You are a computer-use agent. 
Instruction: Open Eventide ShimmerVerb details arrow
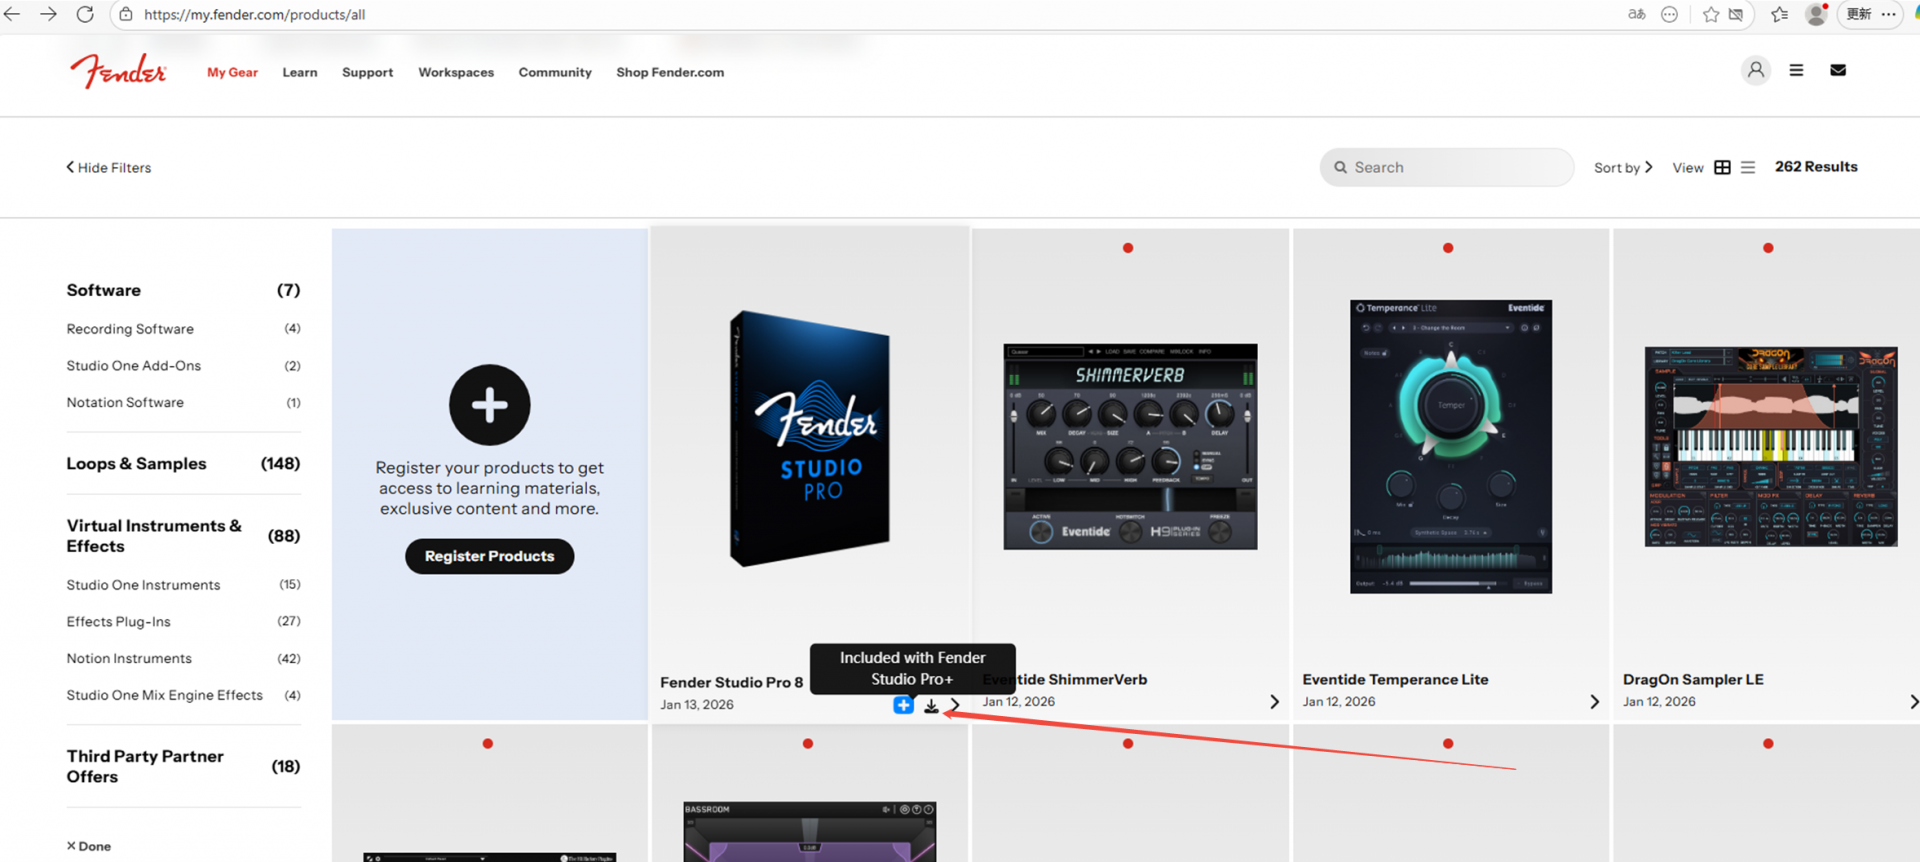pyautogui.click(x=1274, y=702)
